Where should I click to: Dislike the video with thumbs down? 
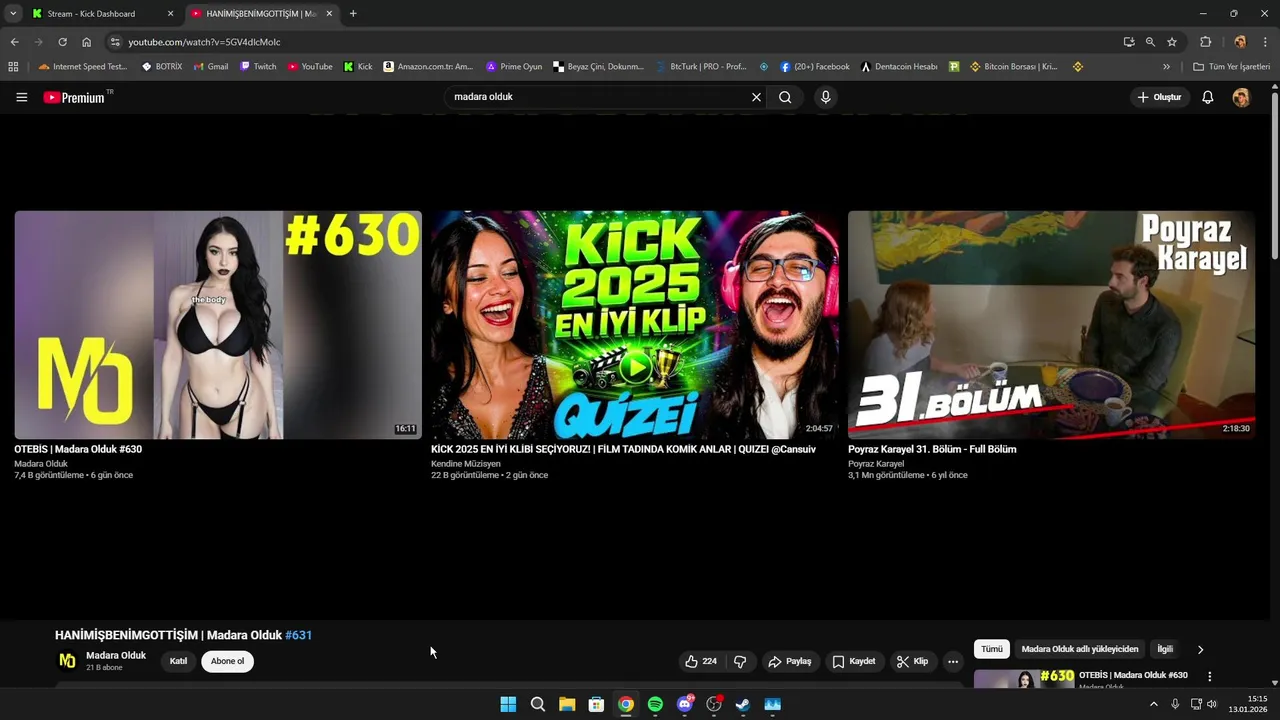pos(740,661)
